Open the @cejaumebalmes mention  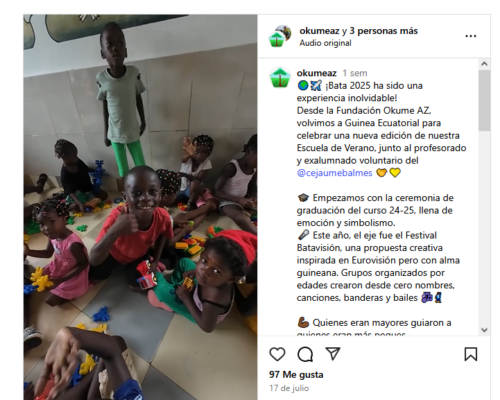tap(334, 173)
